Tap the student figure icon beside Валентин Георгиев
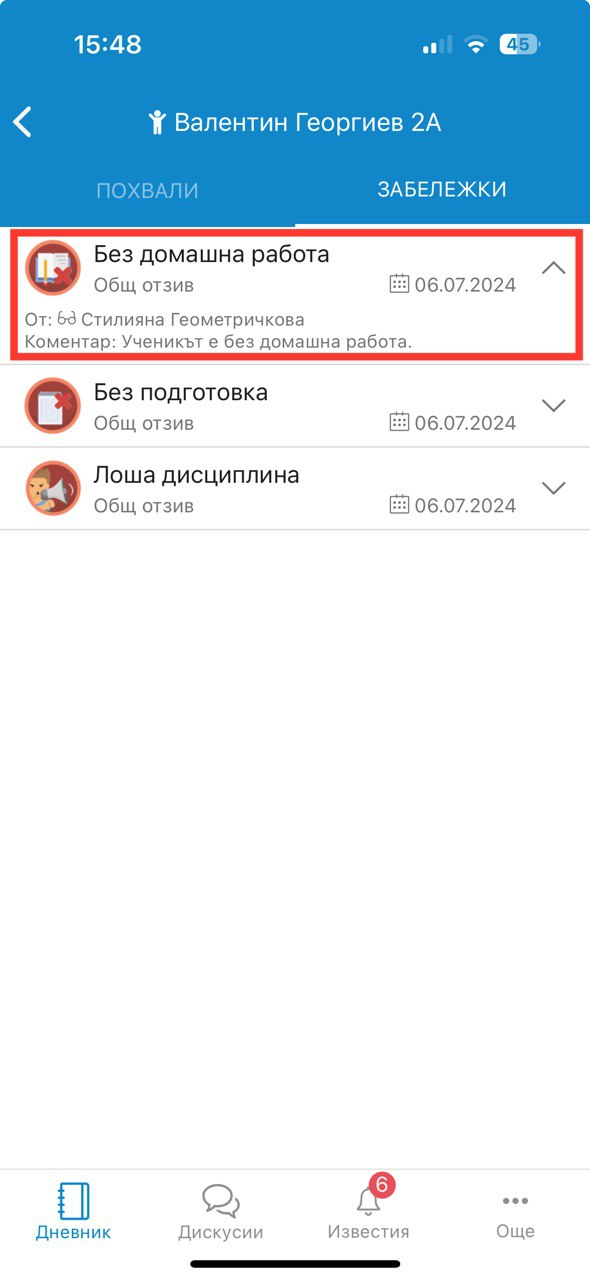Image resolution: width=590 pixels, height=1280 pixels. pos(156,123)
